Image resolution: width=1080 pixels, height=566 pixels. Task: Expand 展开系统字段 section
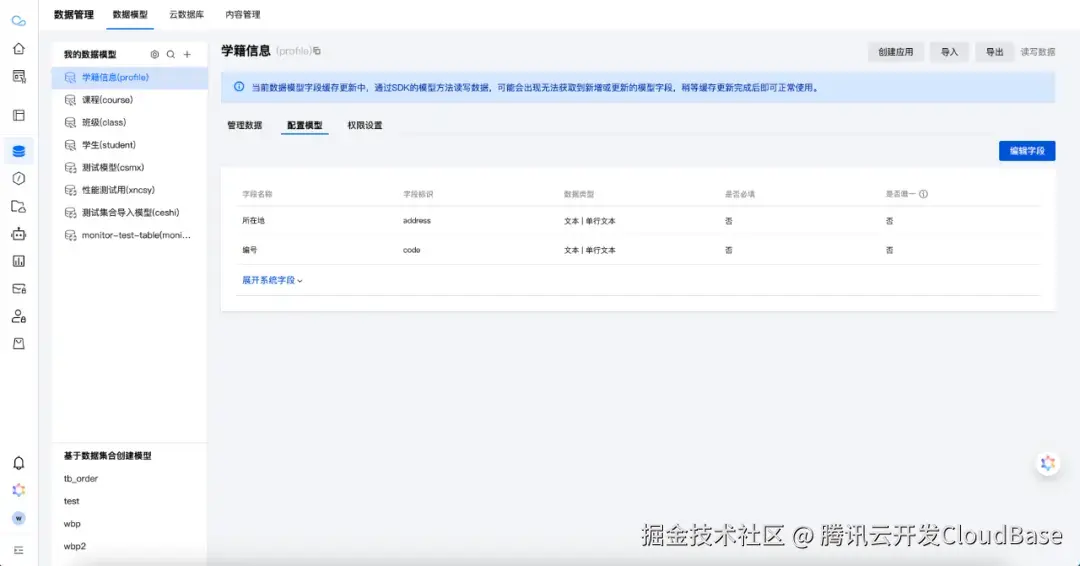tap(272, 280)
